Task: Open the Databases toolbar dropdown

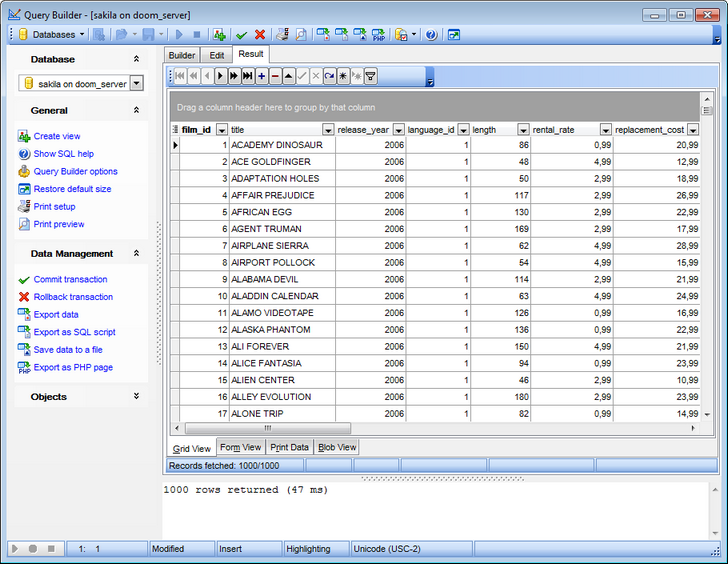Action: point(54,35)
